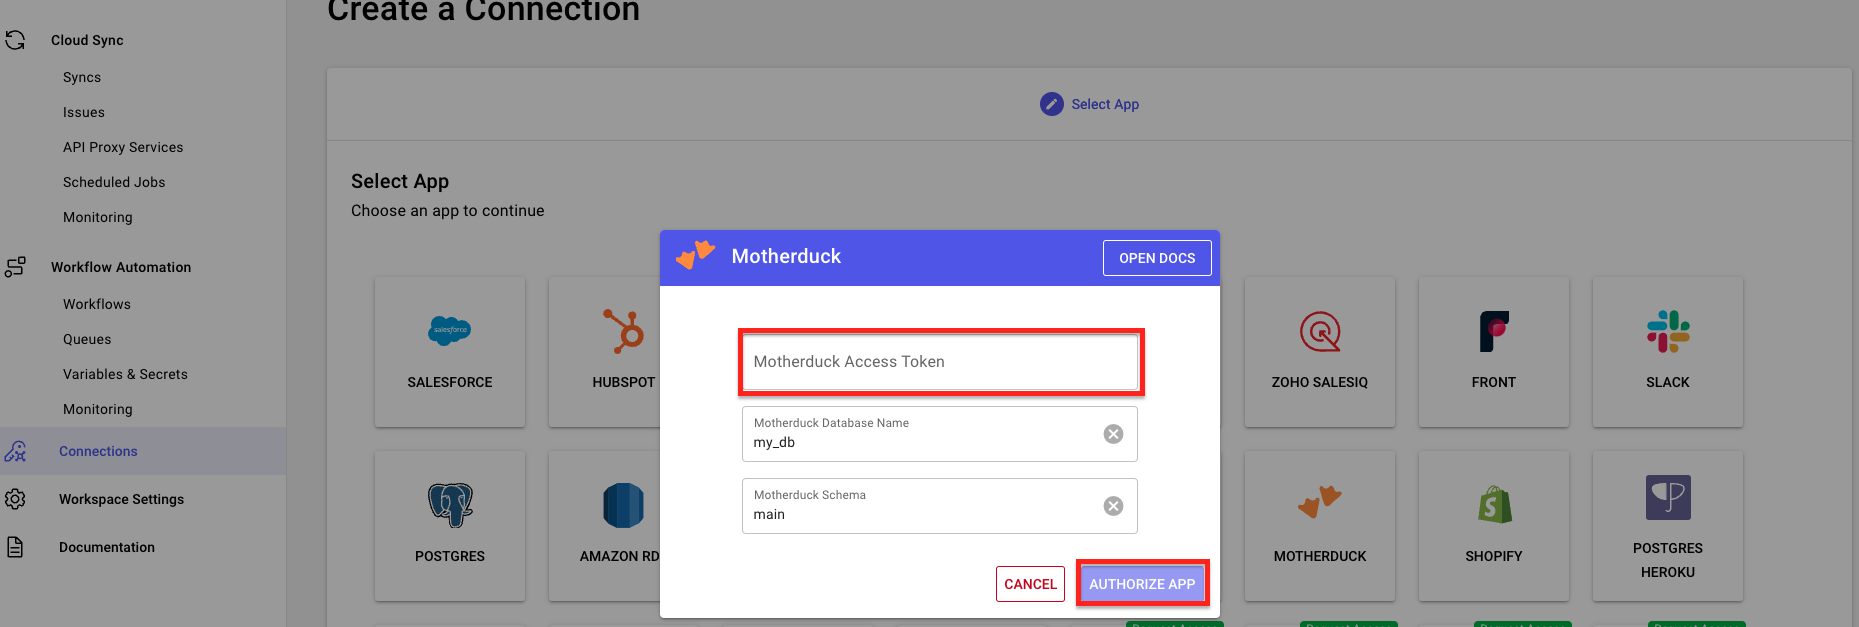Go to Scheduled Jobs in sidebar
Screen dimensions: 1859x627
tap(114, 182)
